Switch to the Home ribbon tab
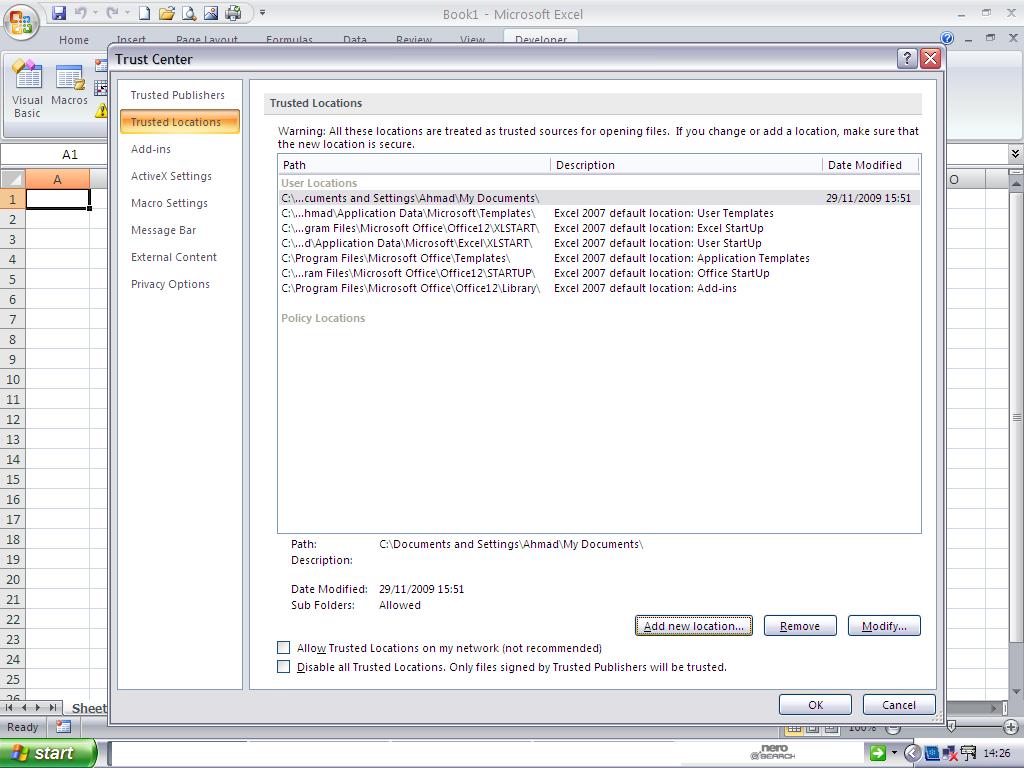 pos(74,39)
